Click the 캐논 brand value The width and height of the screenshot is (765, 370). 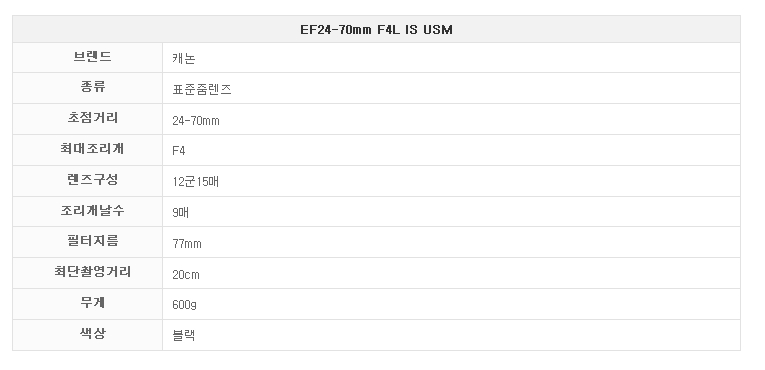tap(183, 59)
